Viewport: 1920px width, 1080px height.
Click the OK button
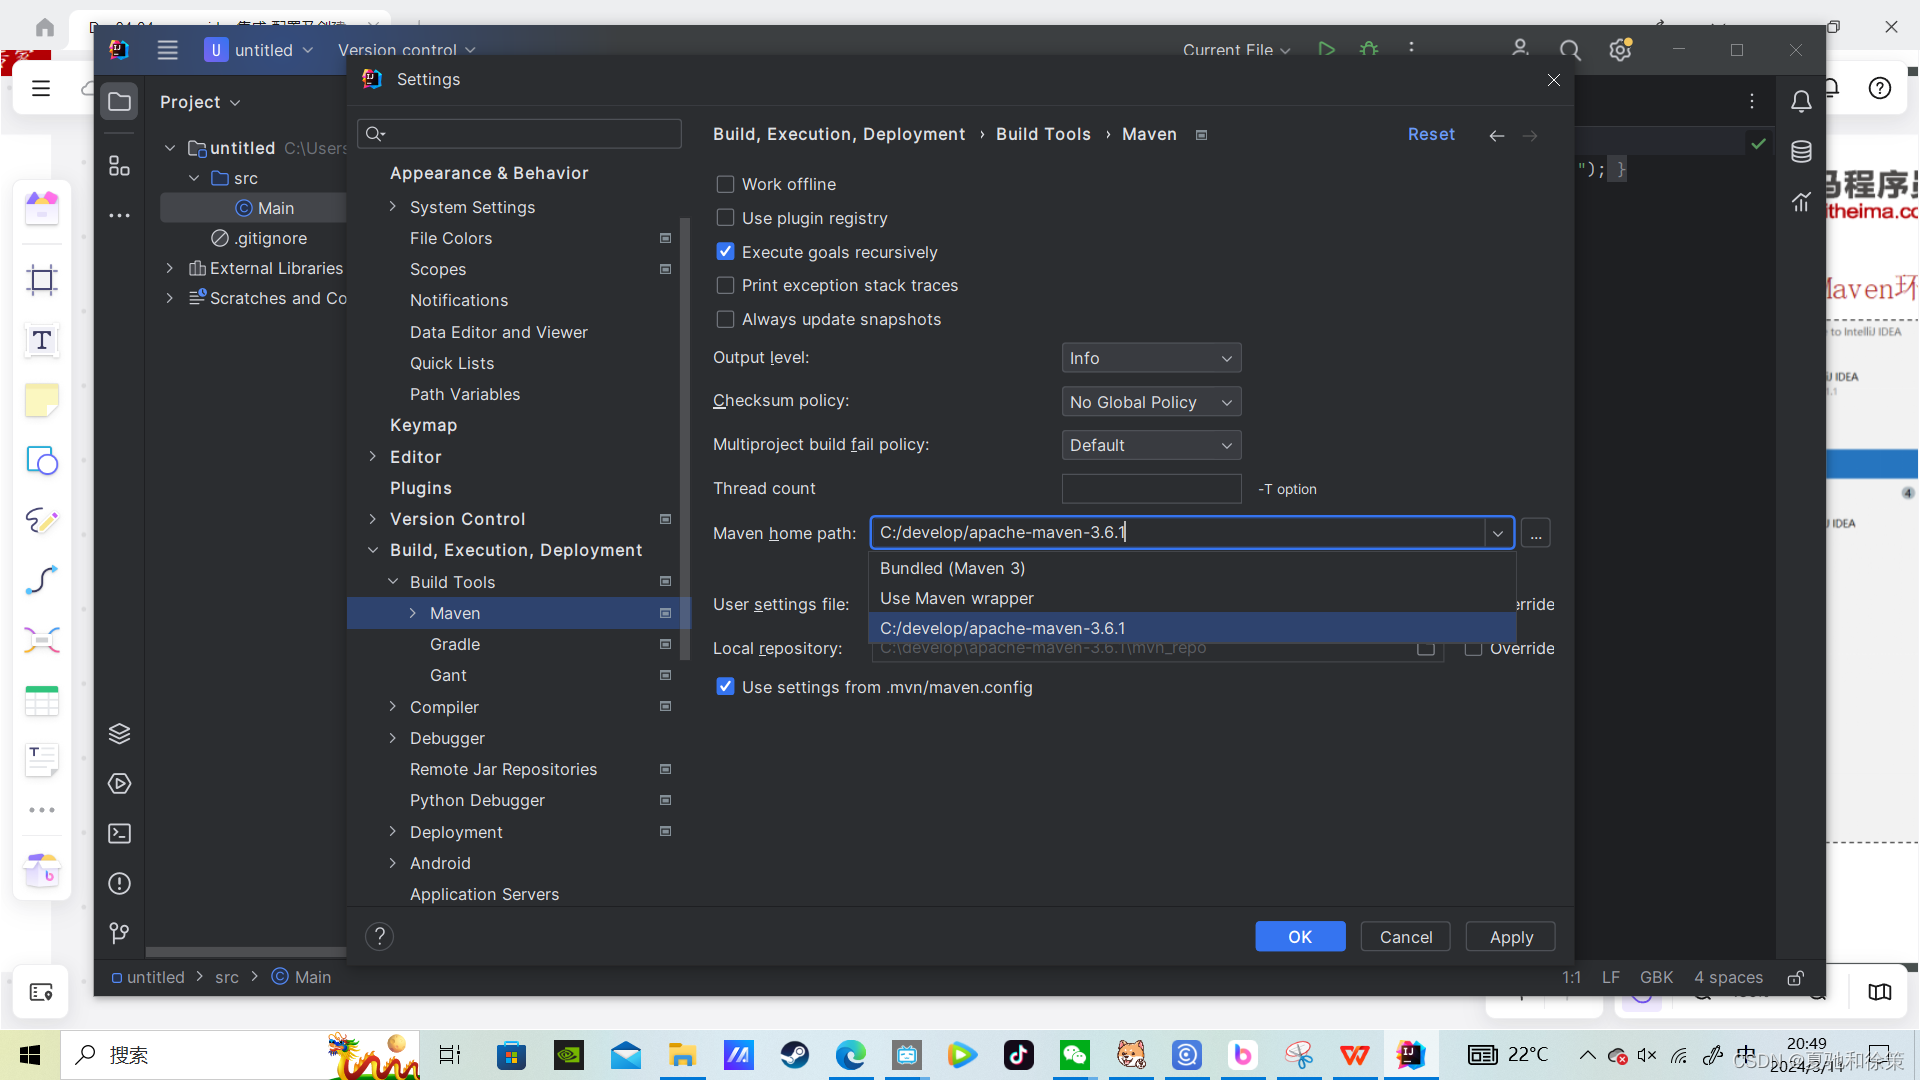click(x=1300, y=937)
